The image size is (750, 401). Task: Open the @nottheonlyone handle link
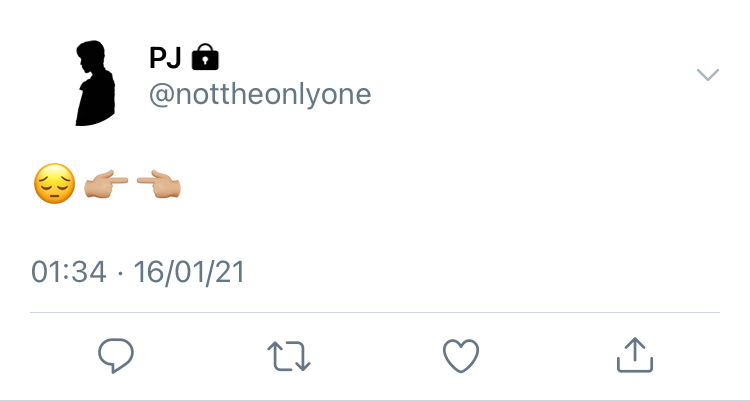click(260, 95)
